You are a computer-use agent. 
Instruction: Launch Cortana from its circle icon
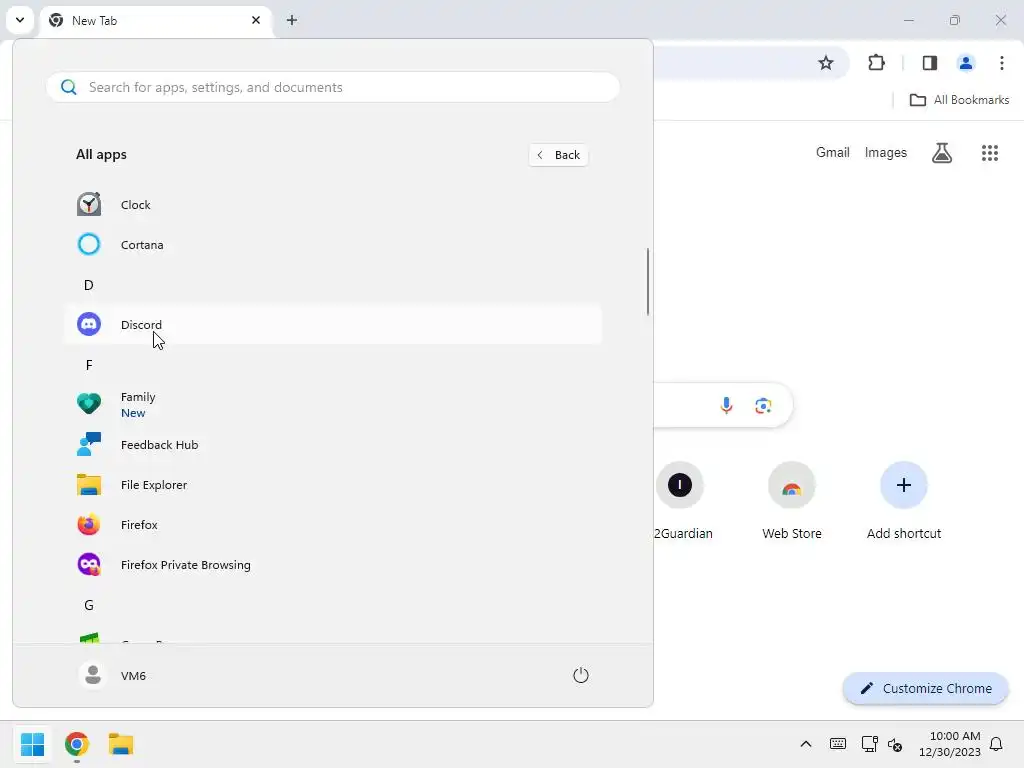pyautogui.click(x=89, y=244)
